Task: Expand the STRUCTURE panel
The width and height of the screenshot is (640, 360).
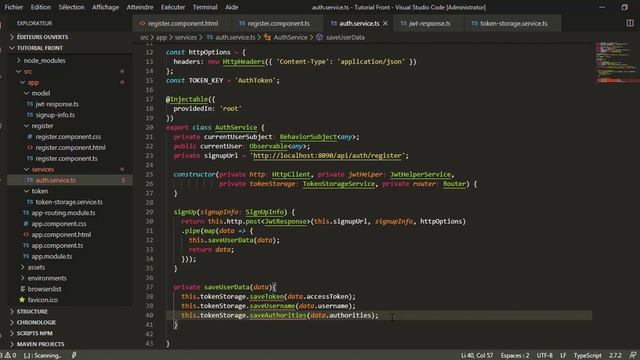Action: [x=32, y=311]
